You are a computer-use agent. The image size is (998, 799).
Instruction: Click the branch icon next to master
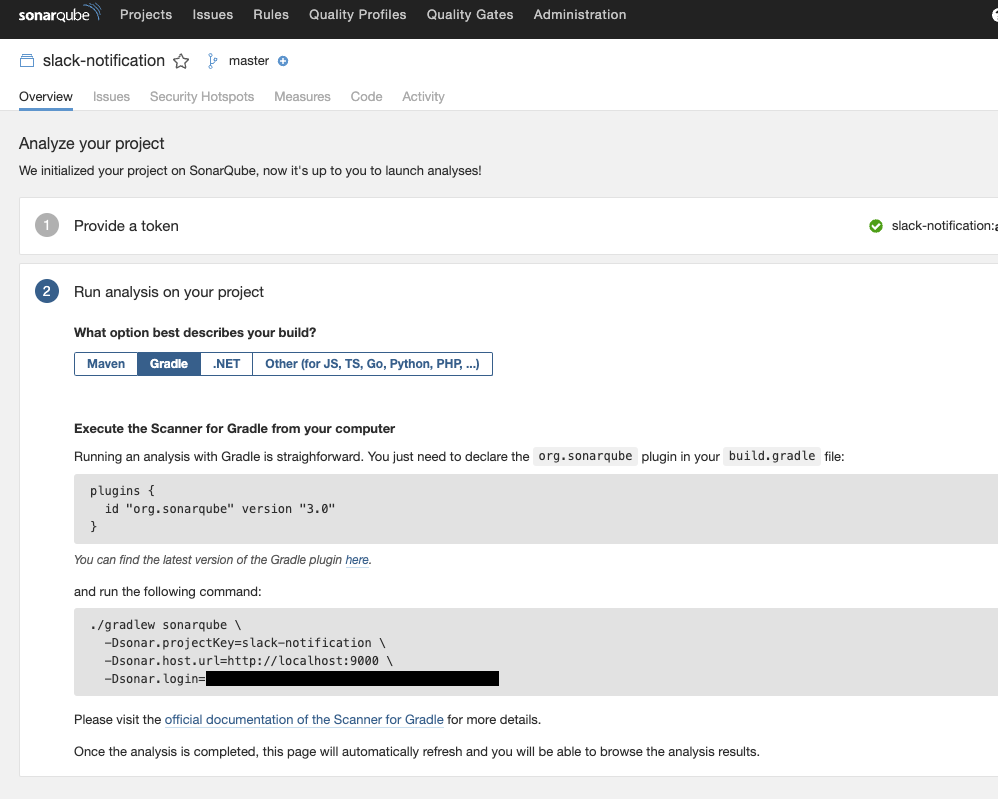click(x=213, y=60)
